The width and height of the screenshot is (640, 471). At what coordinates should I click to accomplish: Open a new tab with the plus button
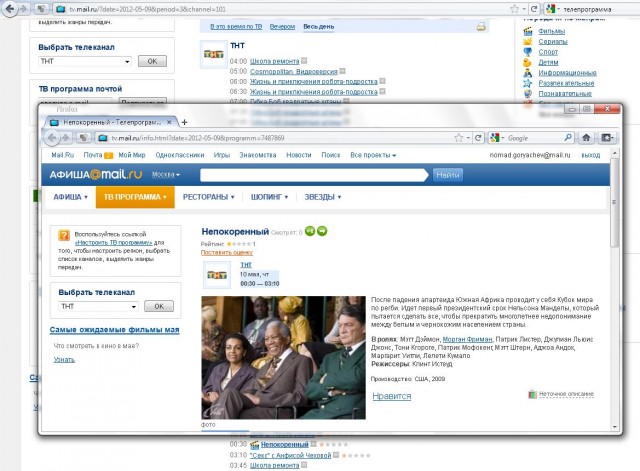coord(184,122)
